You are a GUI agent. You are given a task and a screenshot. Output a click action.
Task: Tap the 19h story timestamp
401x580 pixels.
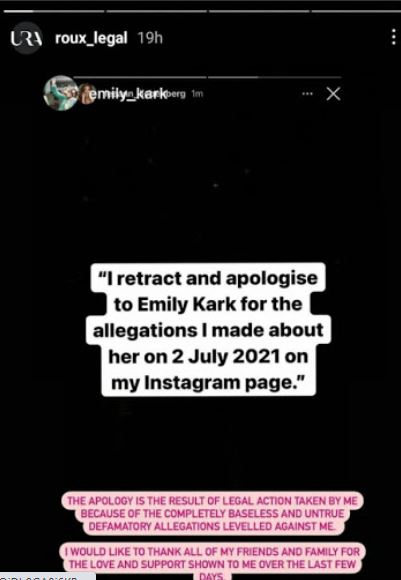(150, 38)
